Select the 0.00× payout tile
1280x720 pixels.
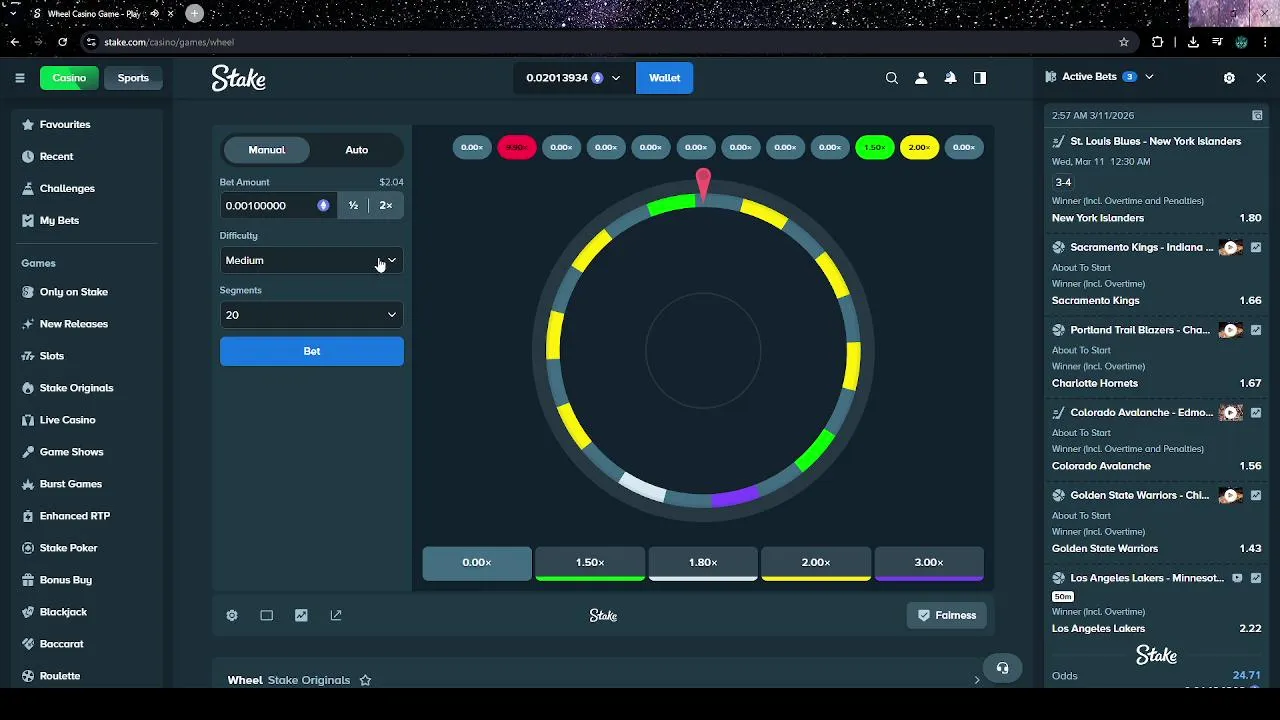click(477, 563)
